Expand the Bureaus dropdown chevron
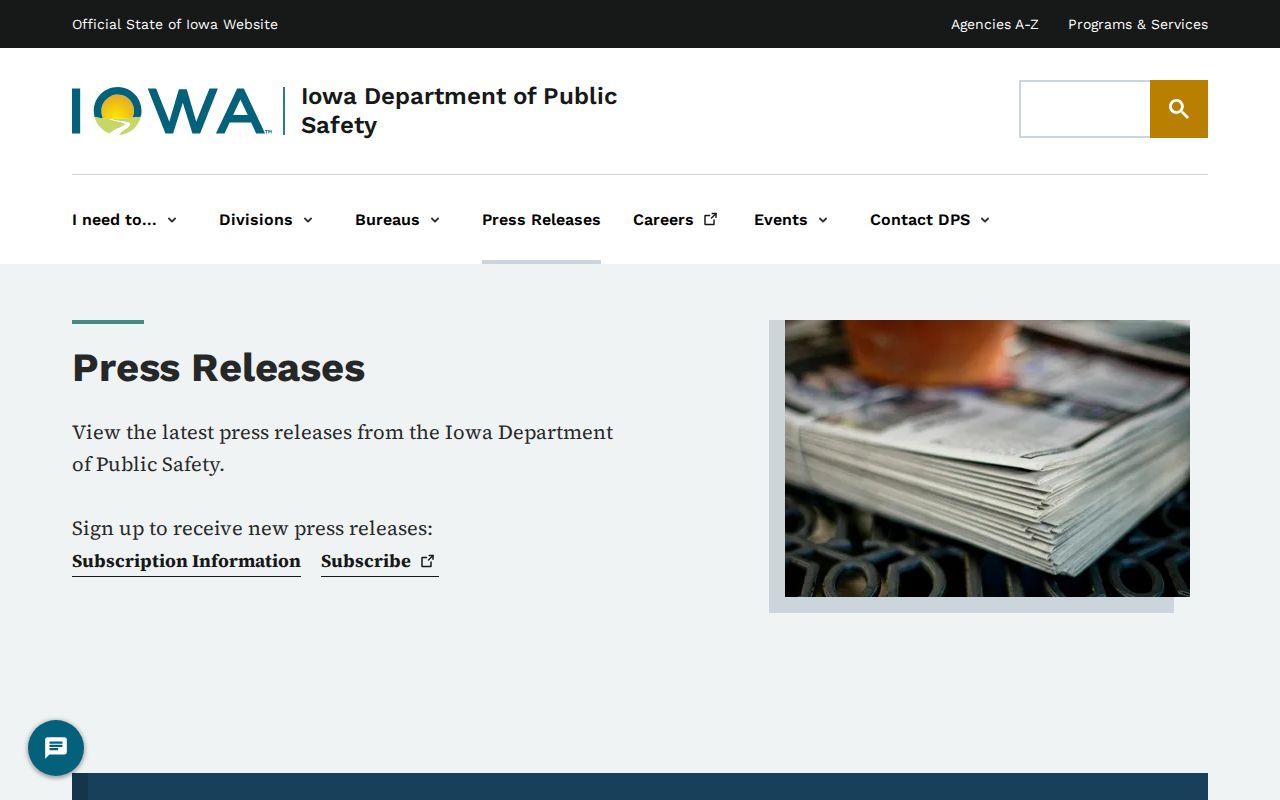 [435, 220]
